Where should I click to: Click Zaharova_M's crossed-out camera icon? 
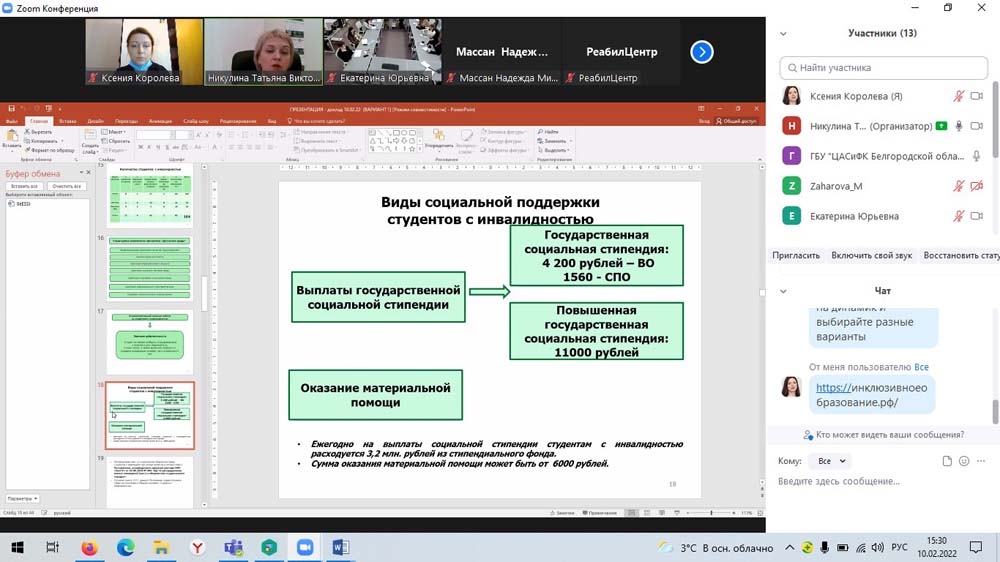tap(977, 186)
